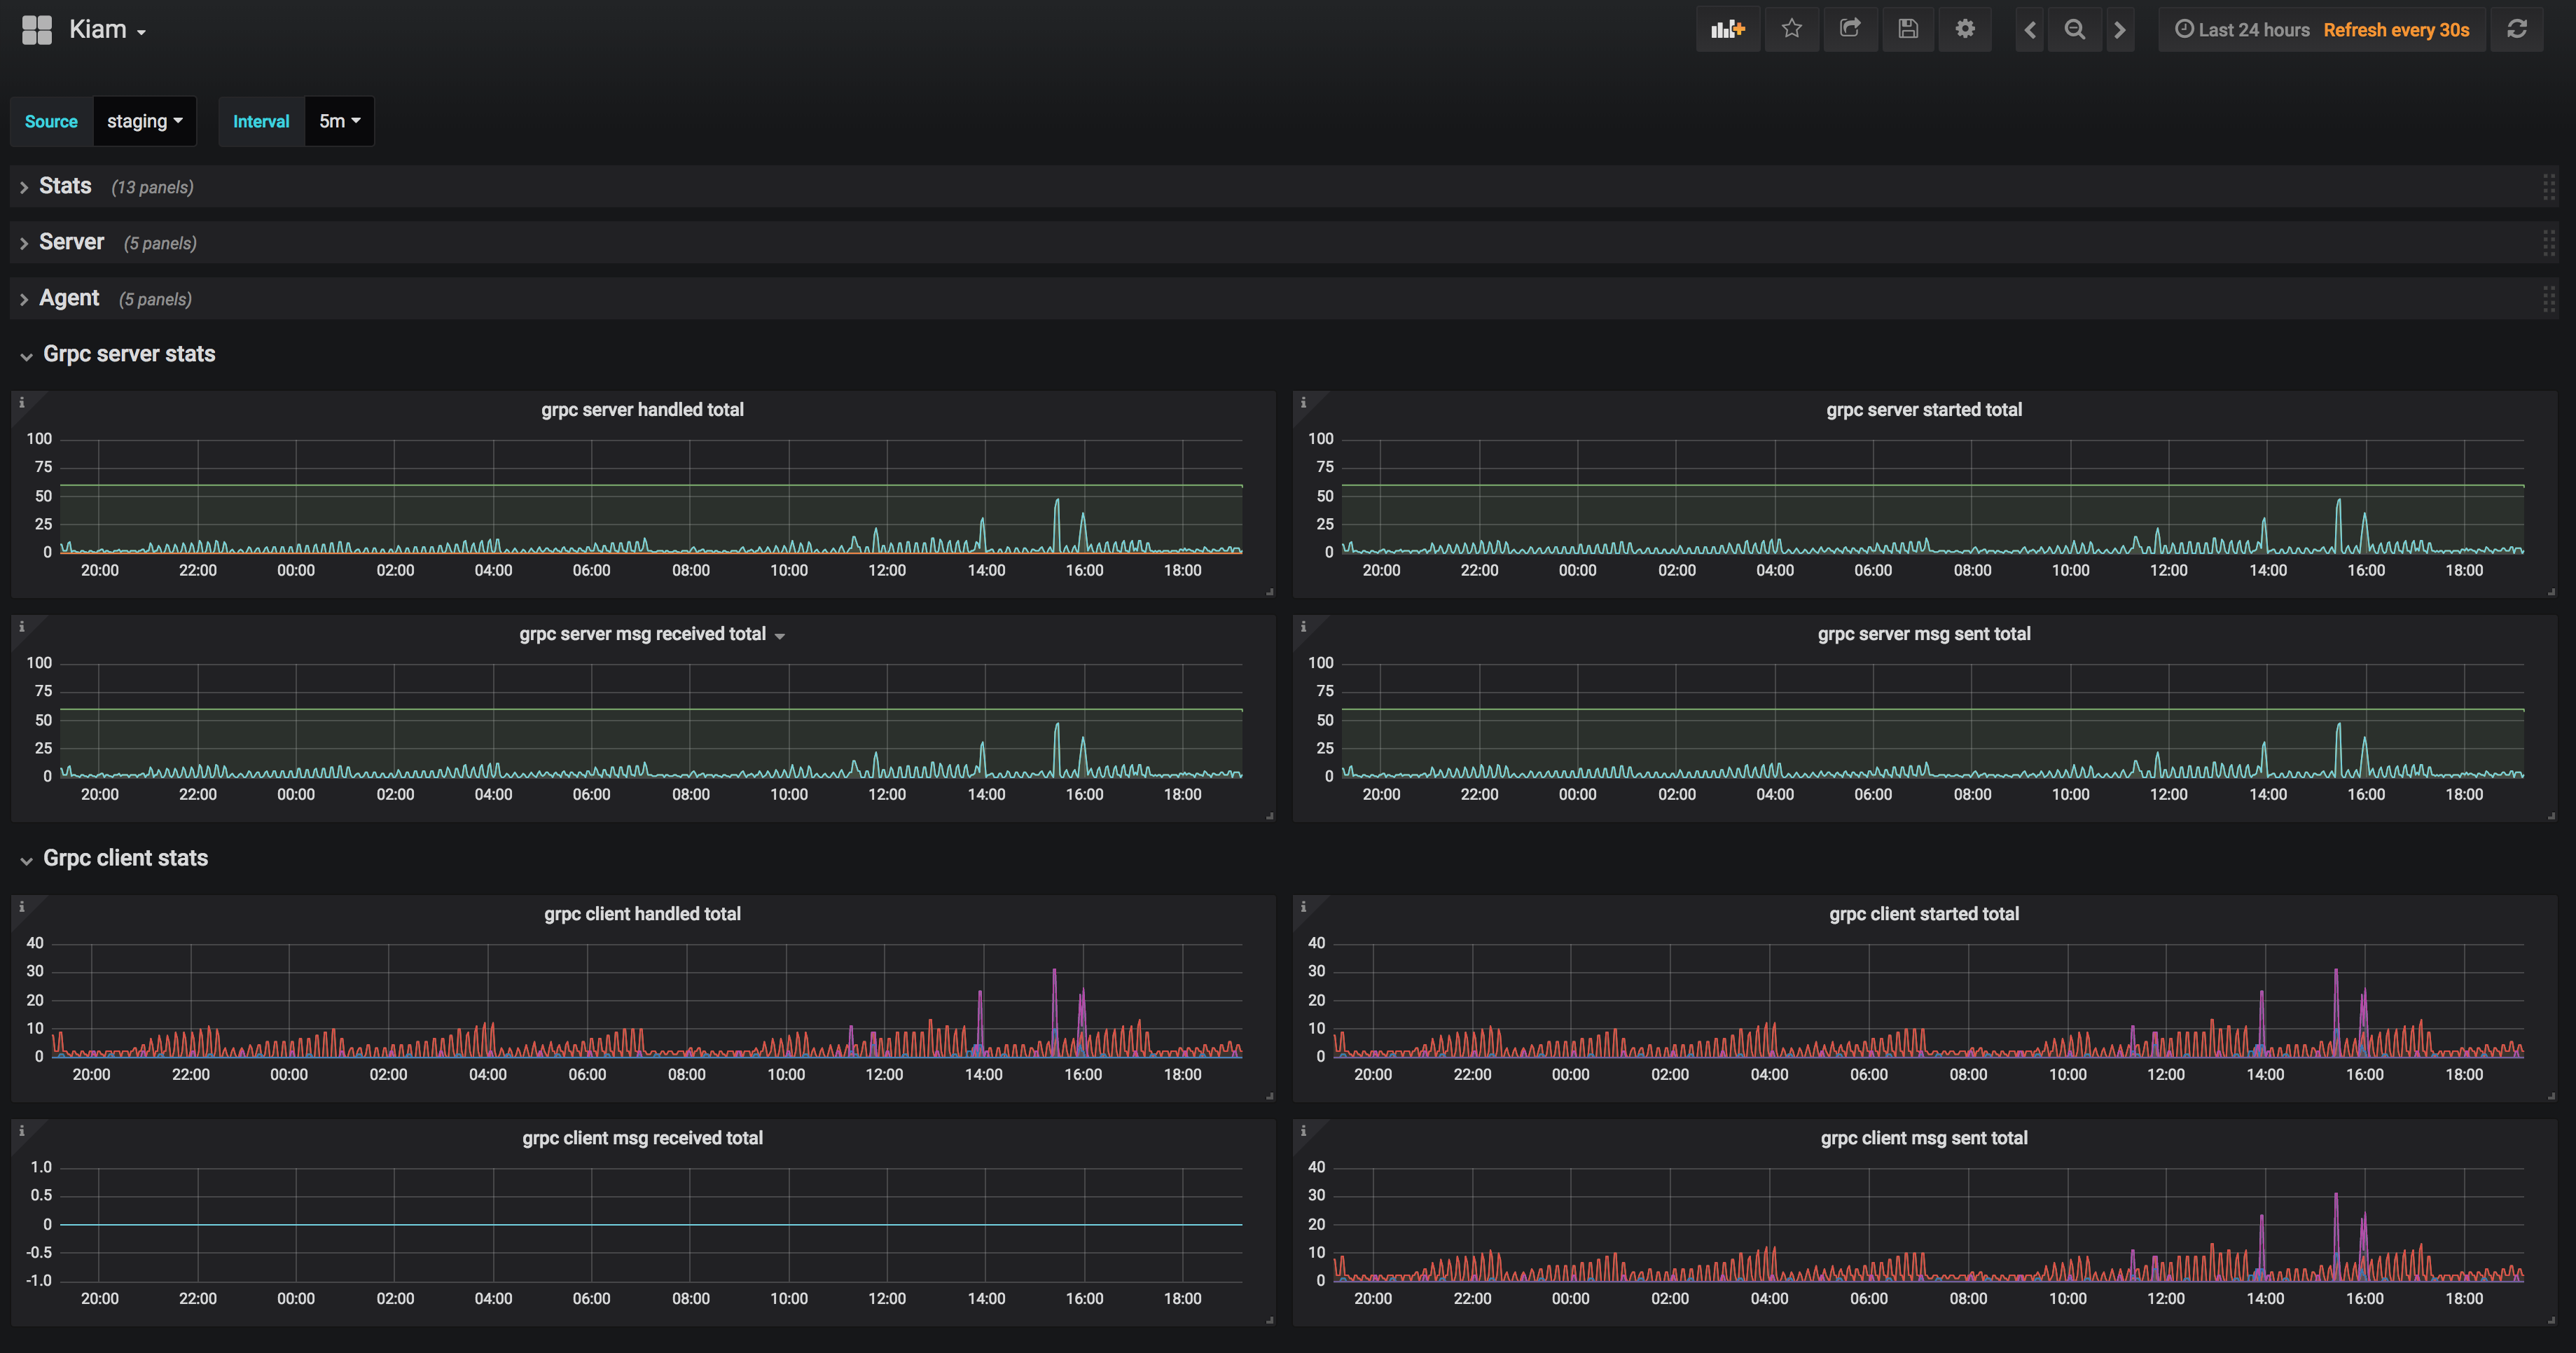2576x1353 pixels.
Task: Open info icon on grpc server msg received total
Action: pyautogui.click(x=21, y=627)
